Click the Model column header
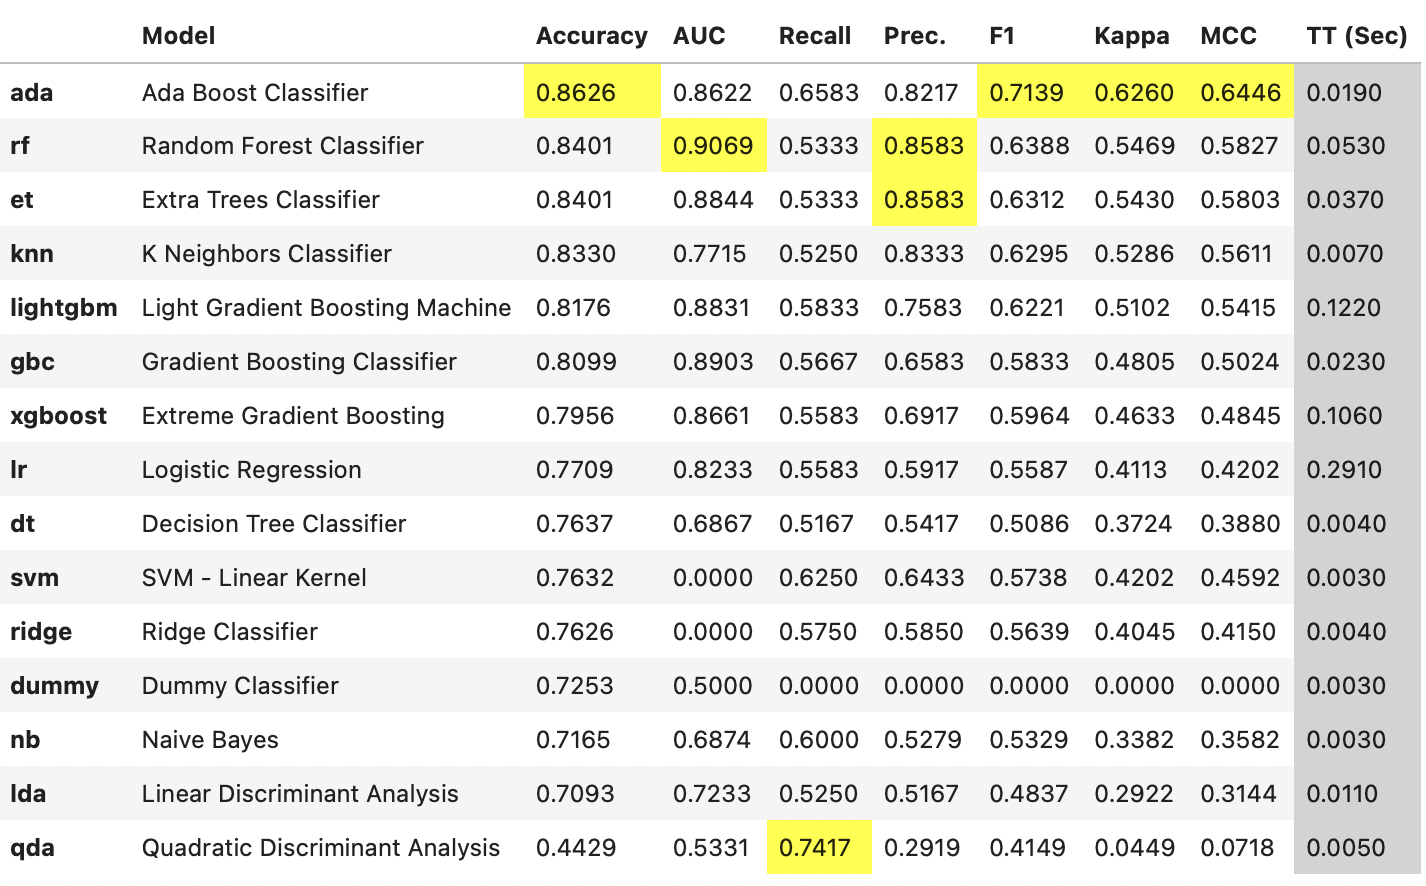 tap(178, 36)
